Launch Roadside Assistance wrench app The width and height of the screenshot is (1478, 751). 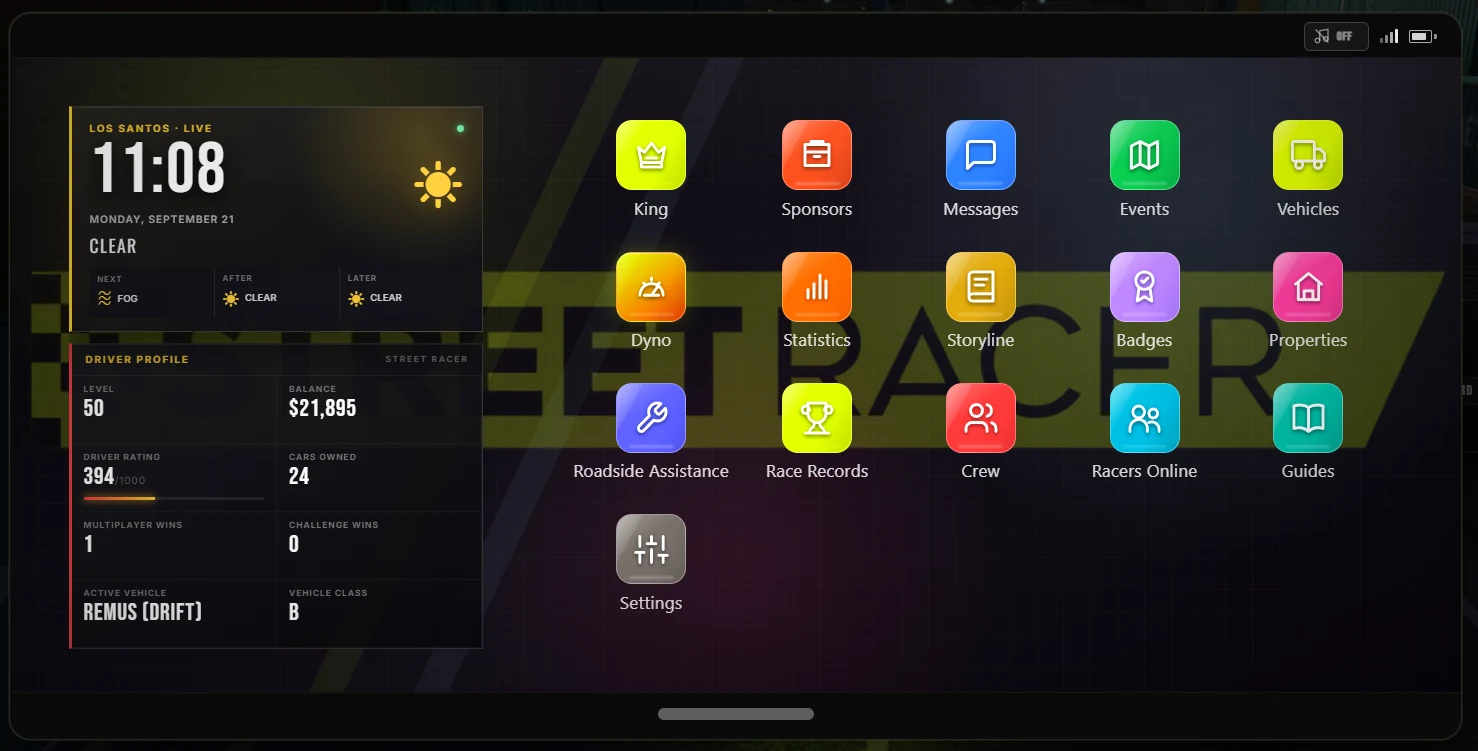click(651, 418)
